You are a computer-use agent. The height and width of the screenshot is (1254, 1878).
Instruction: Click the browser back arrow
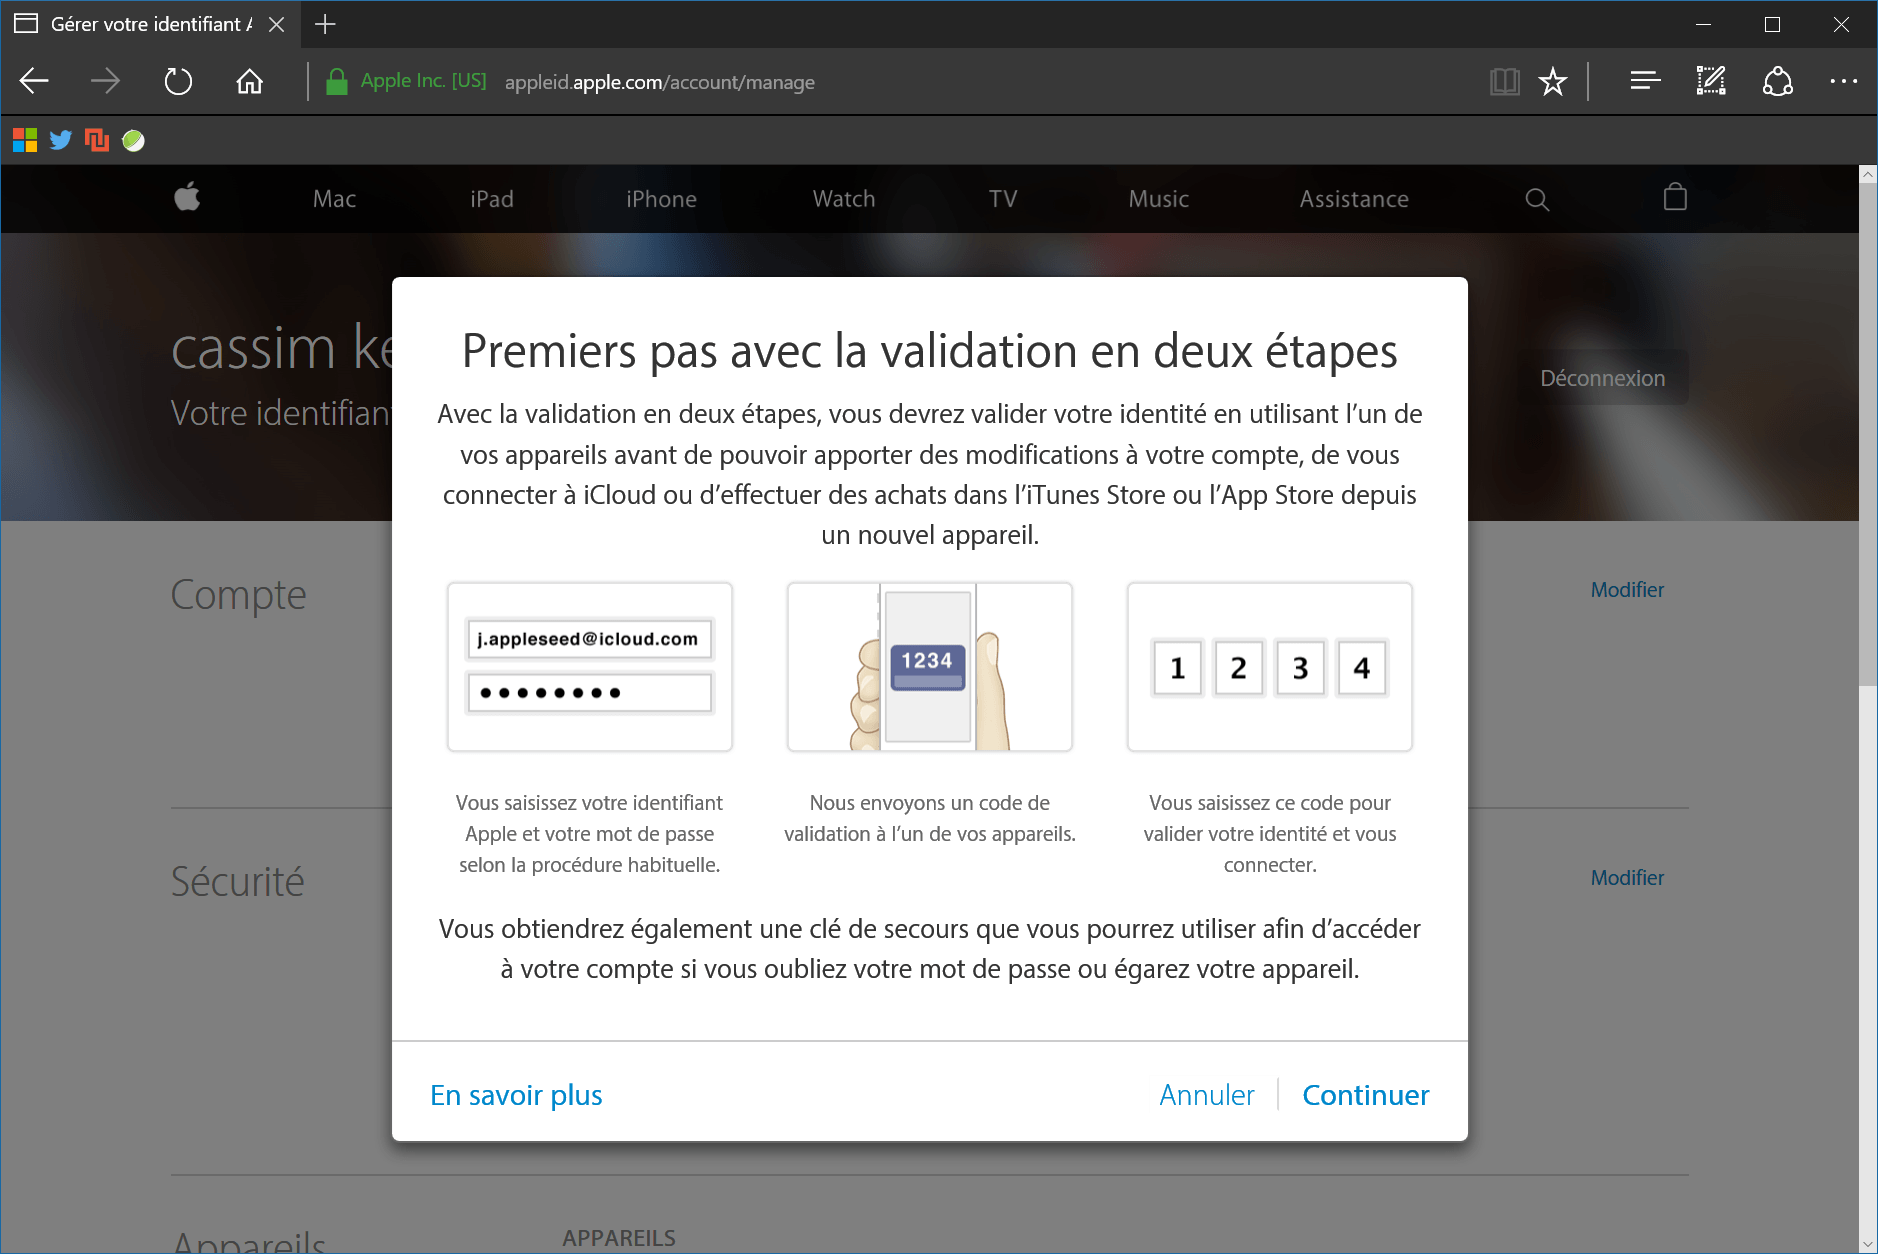[35, 81]
